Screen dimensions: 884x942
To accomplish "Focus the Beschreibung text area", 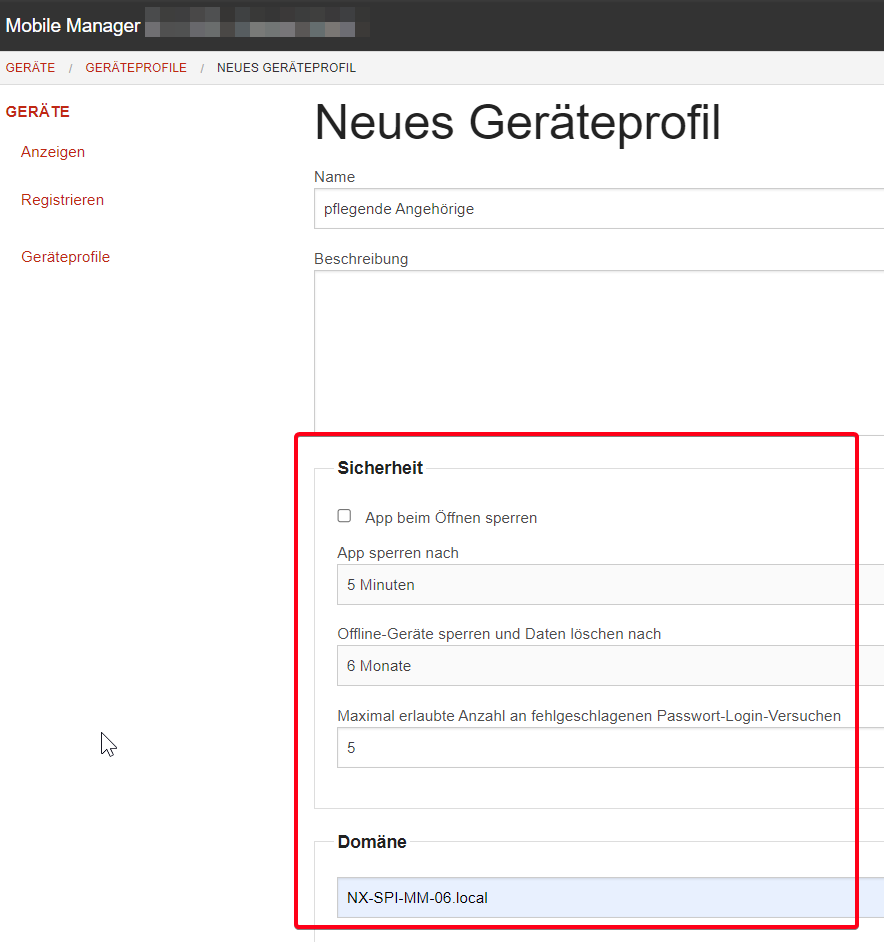I will click(x=600, y=350).
